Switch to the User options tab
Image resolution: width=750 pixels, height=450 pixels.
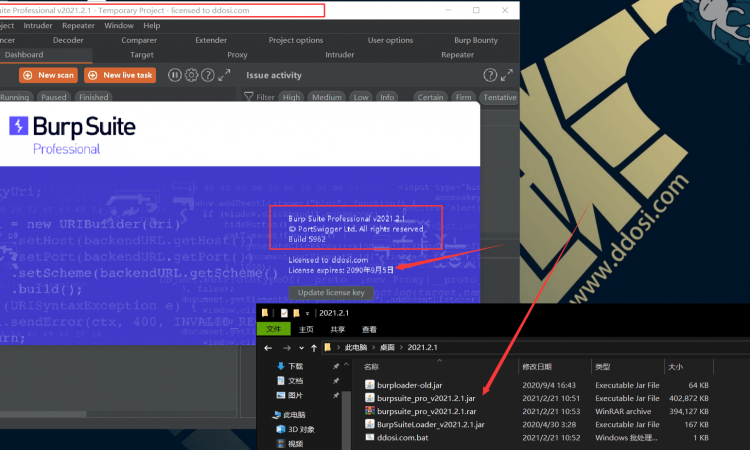(390, 40)
